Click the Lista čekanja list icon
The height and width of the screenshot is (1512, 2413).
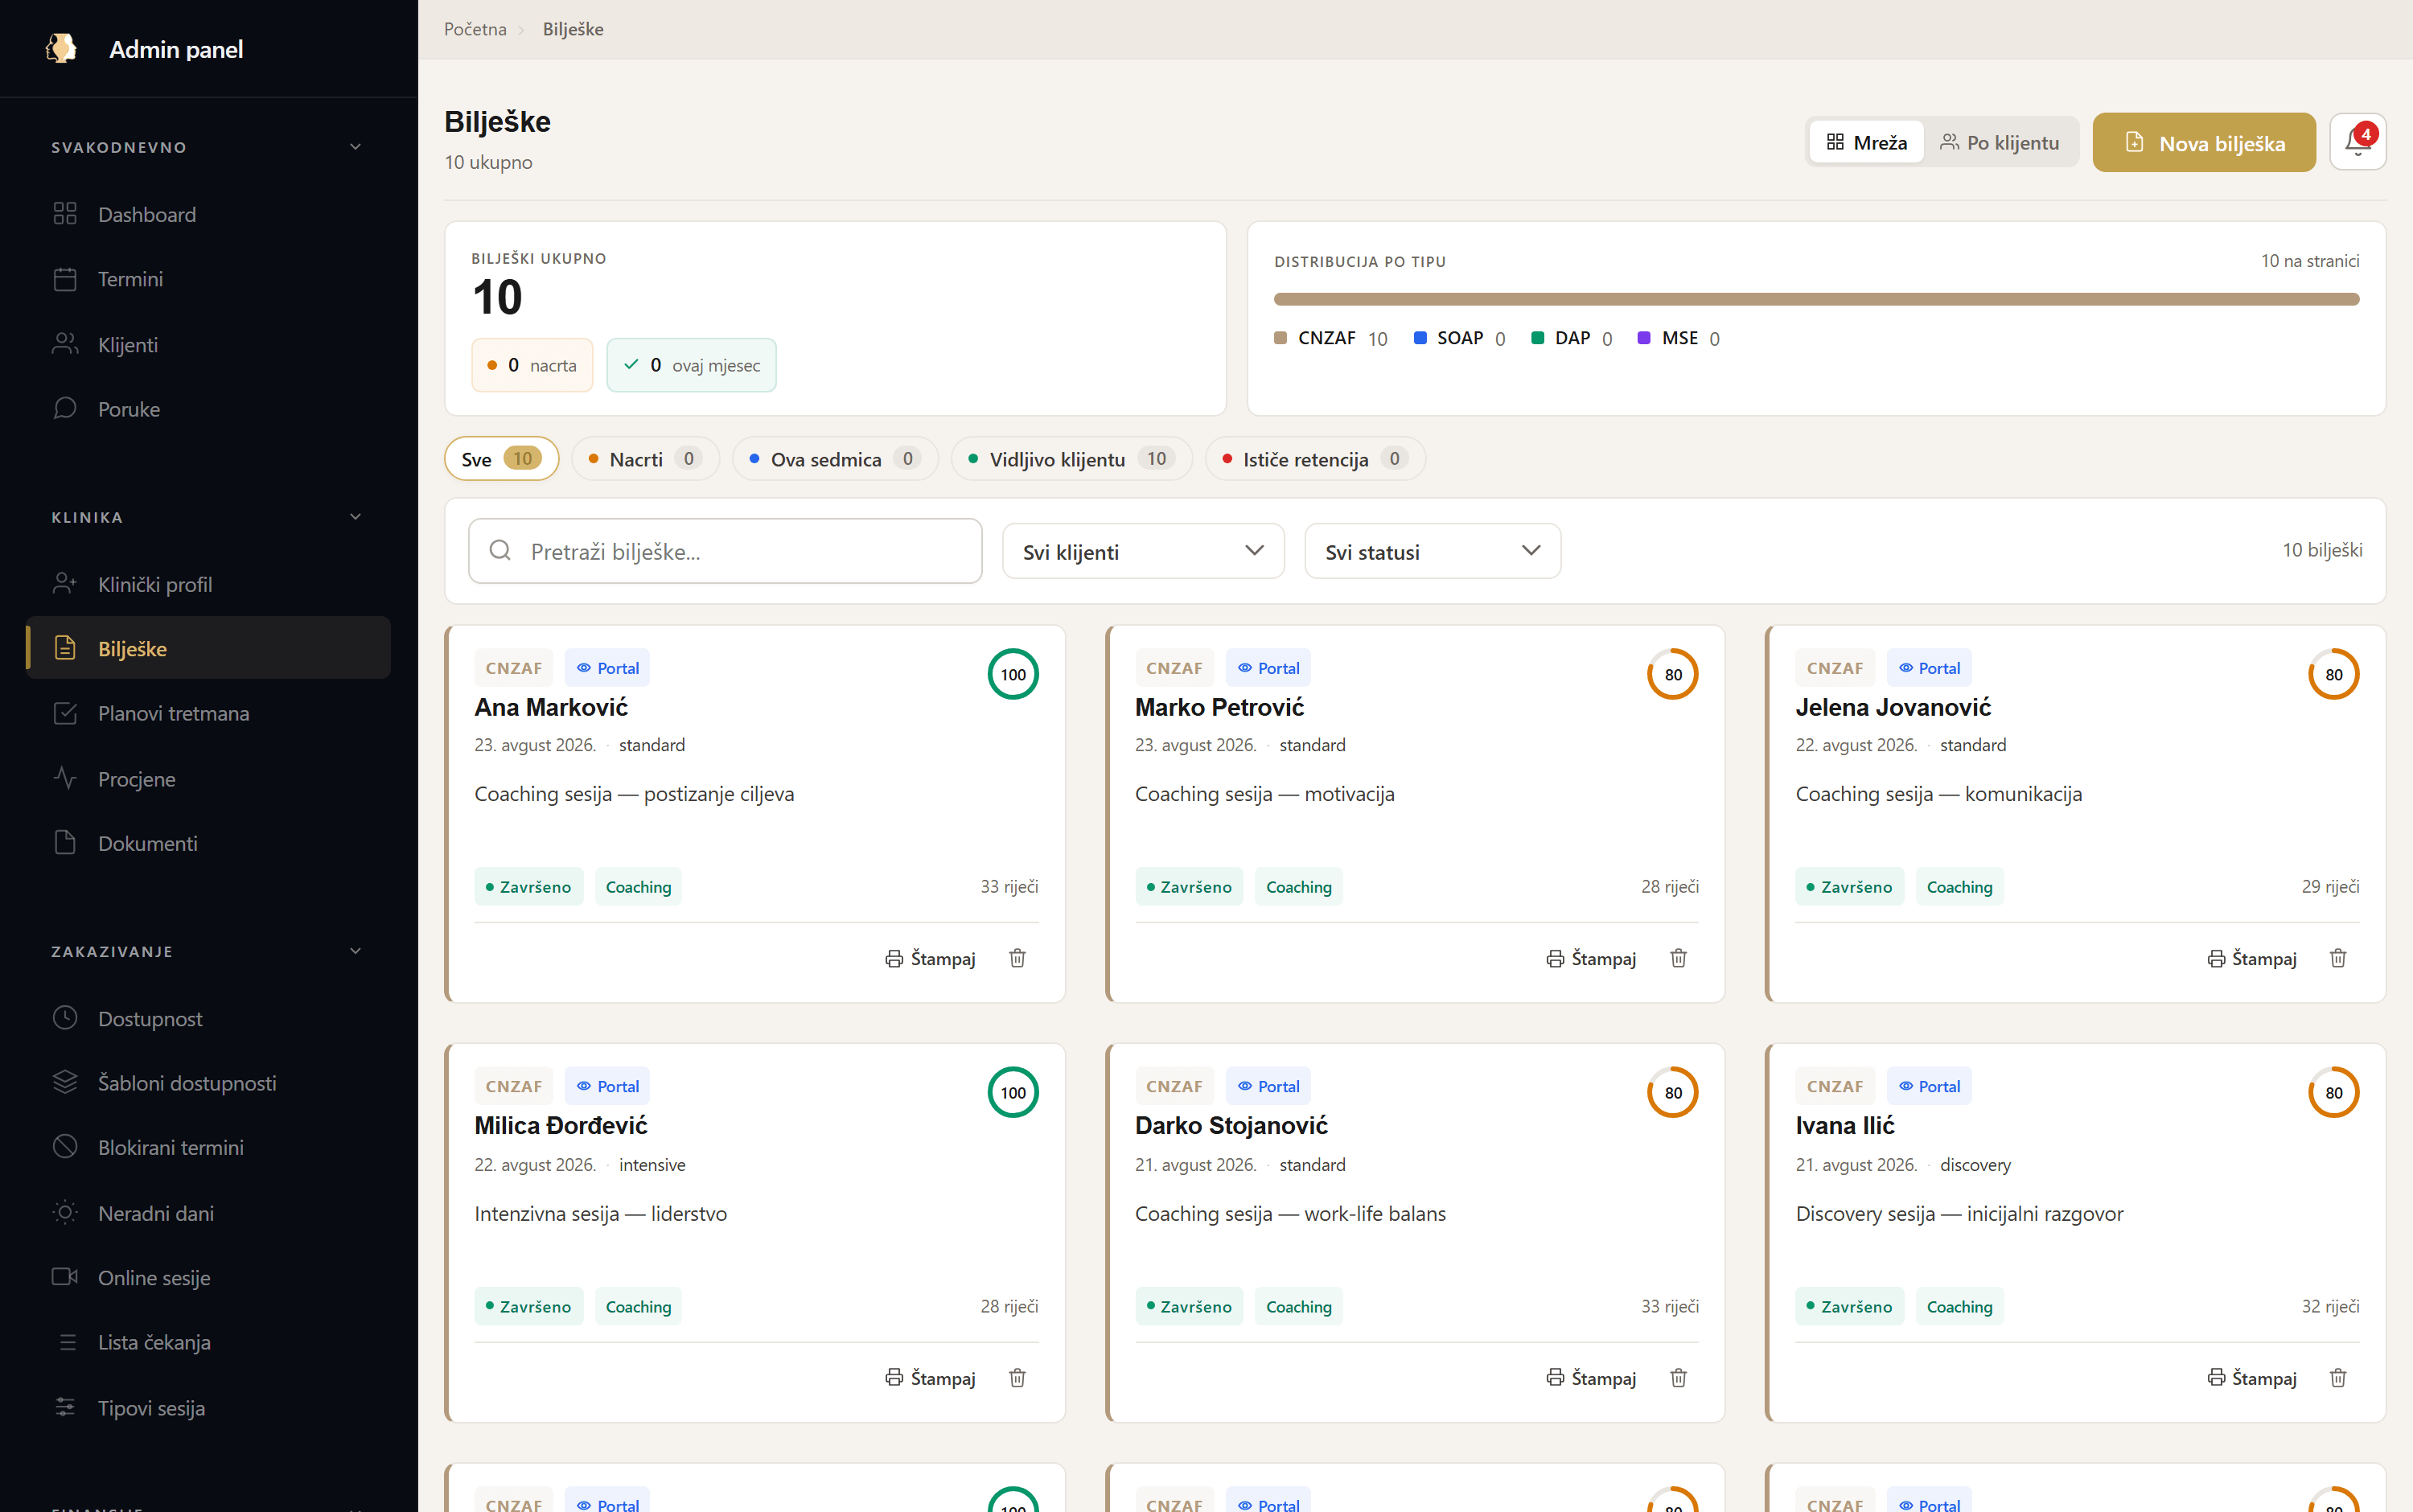[67, 1342]
